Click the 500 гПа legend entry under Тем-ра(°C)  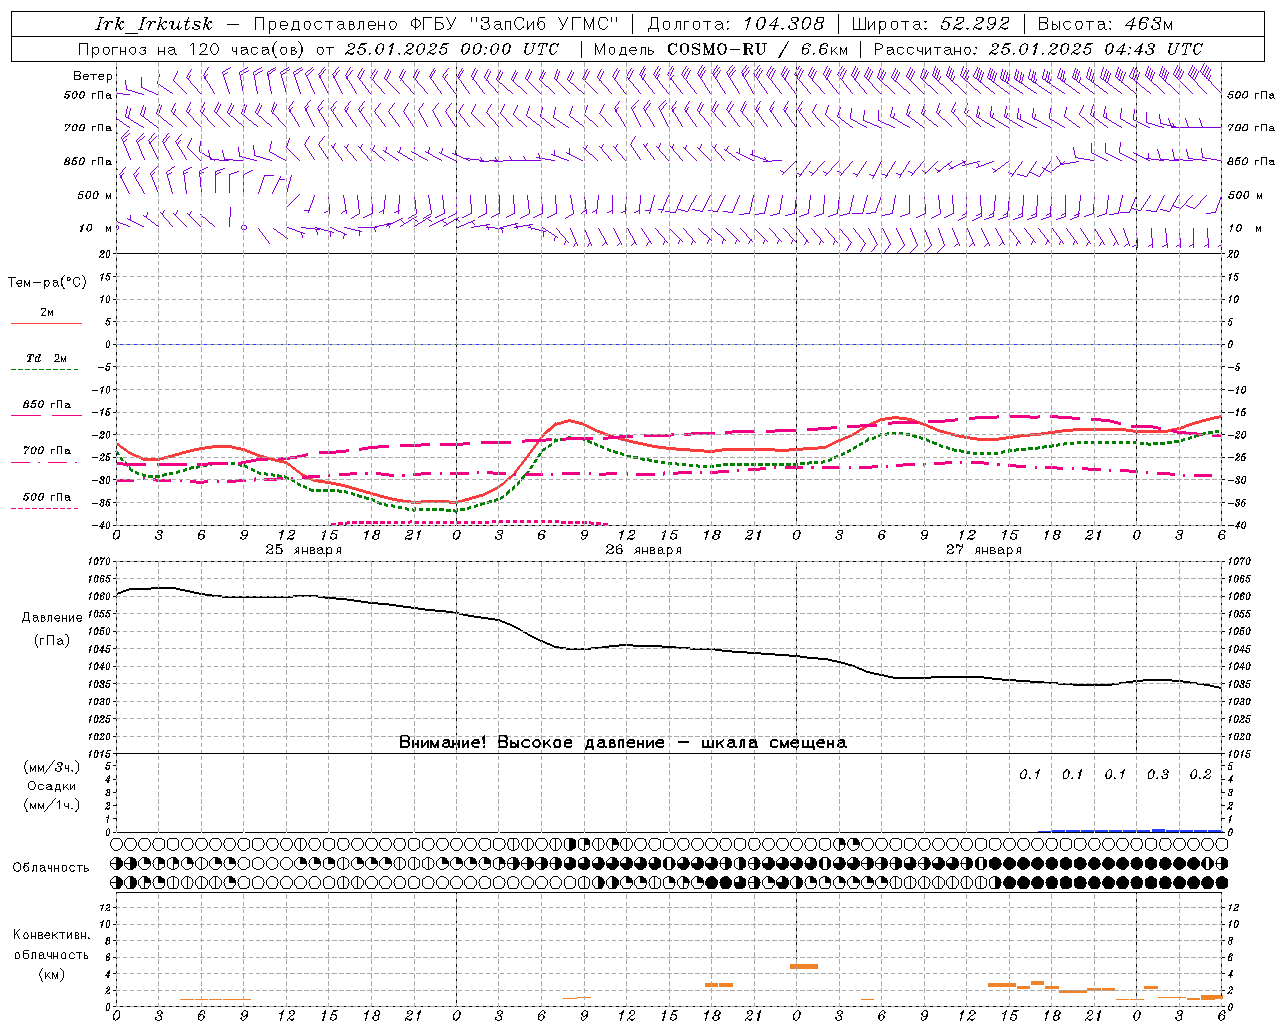tap(46, 497)
